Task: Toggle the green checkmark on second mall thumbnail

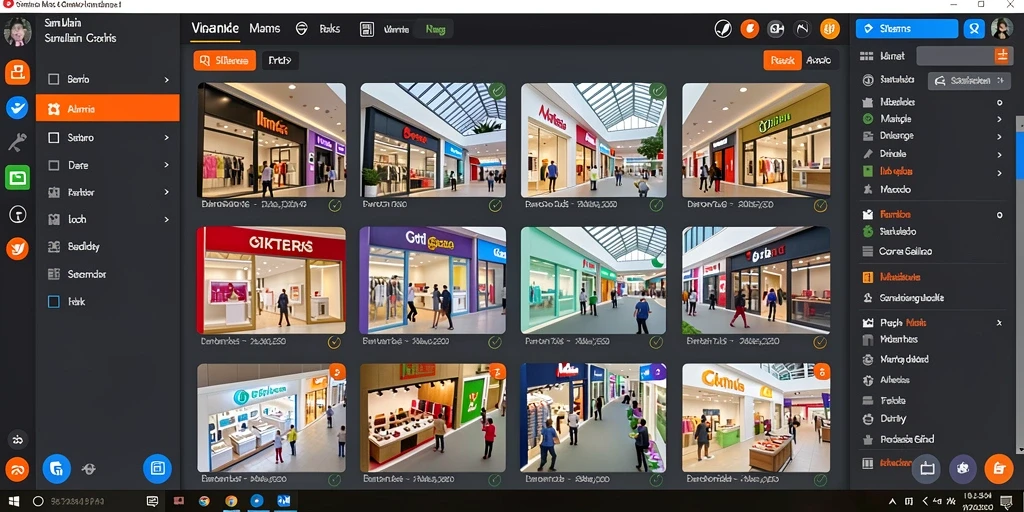Action: click(498, 91)
